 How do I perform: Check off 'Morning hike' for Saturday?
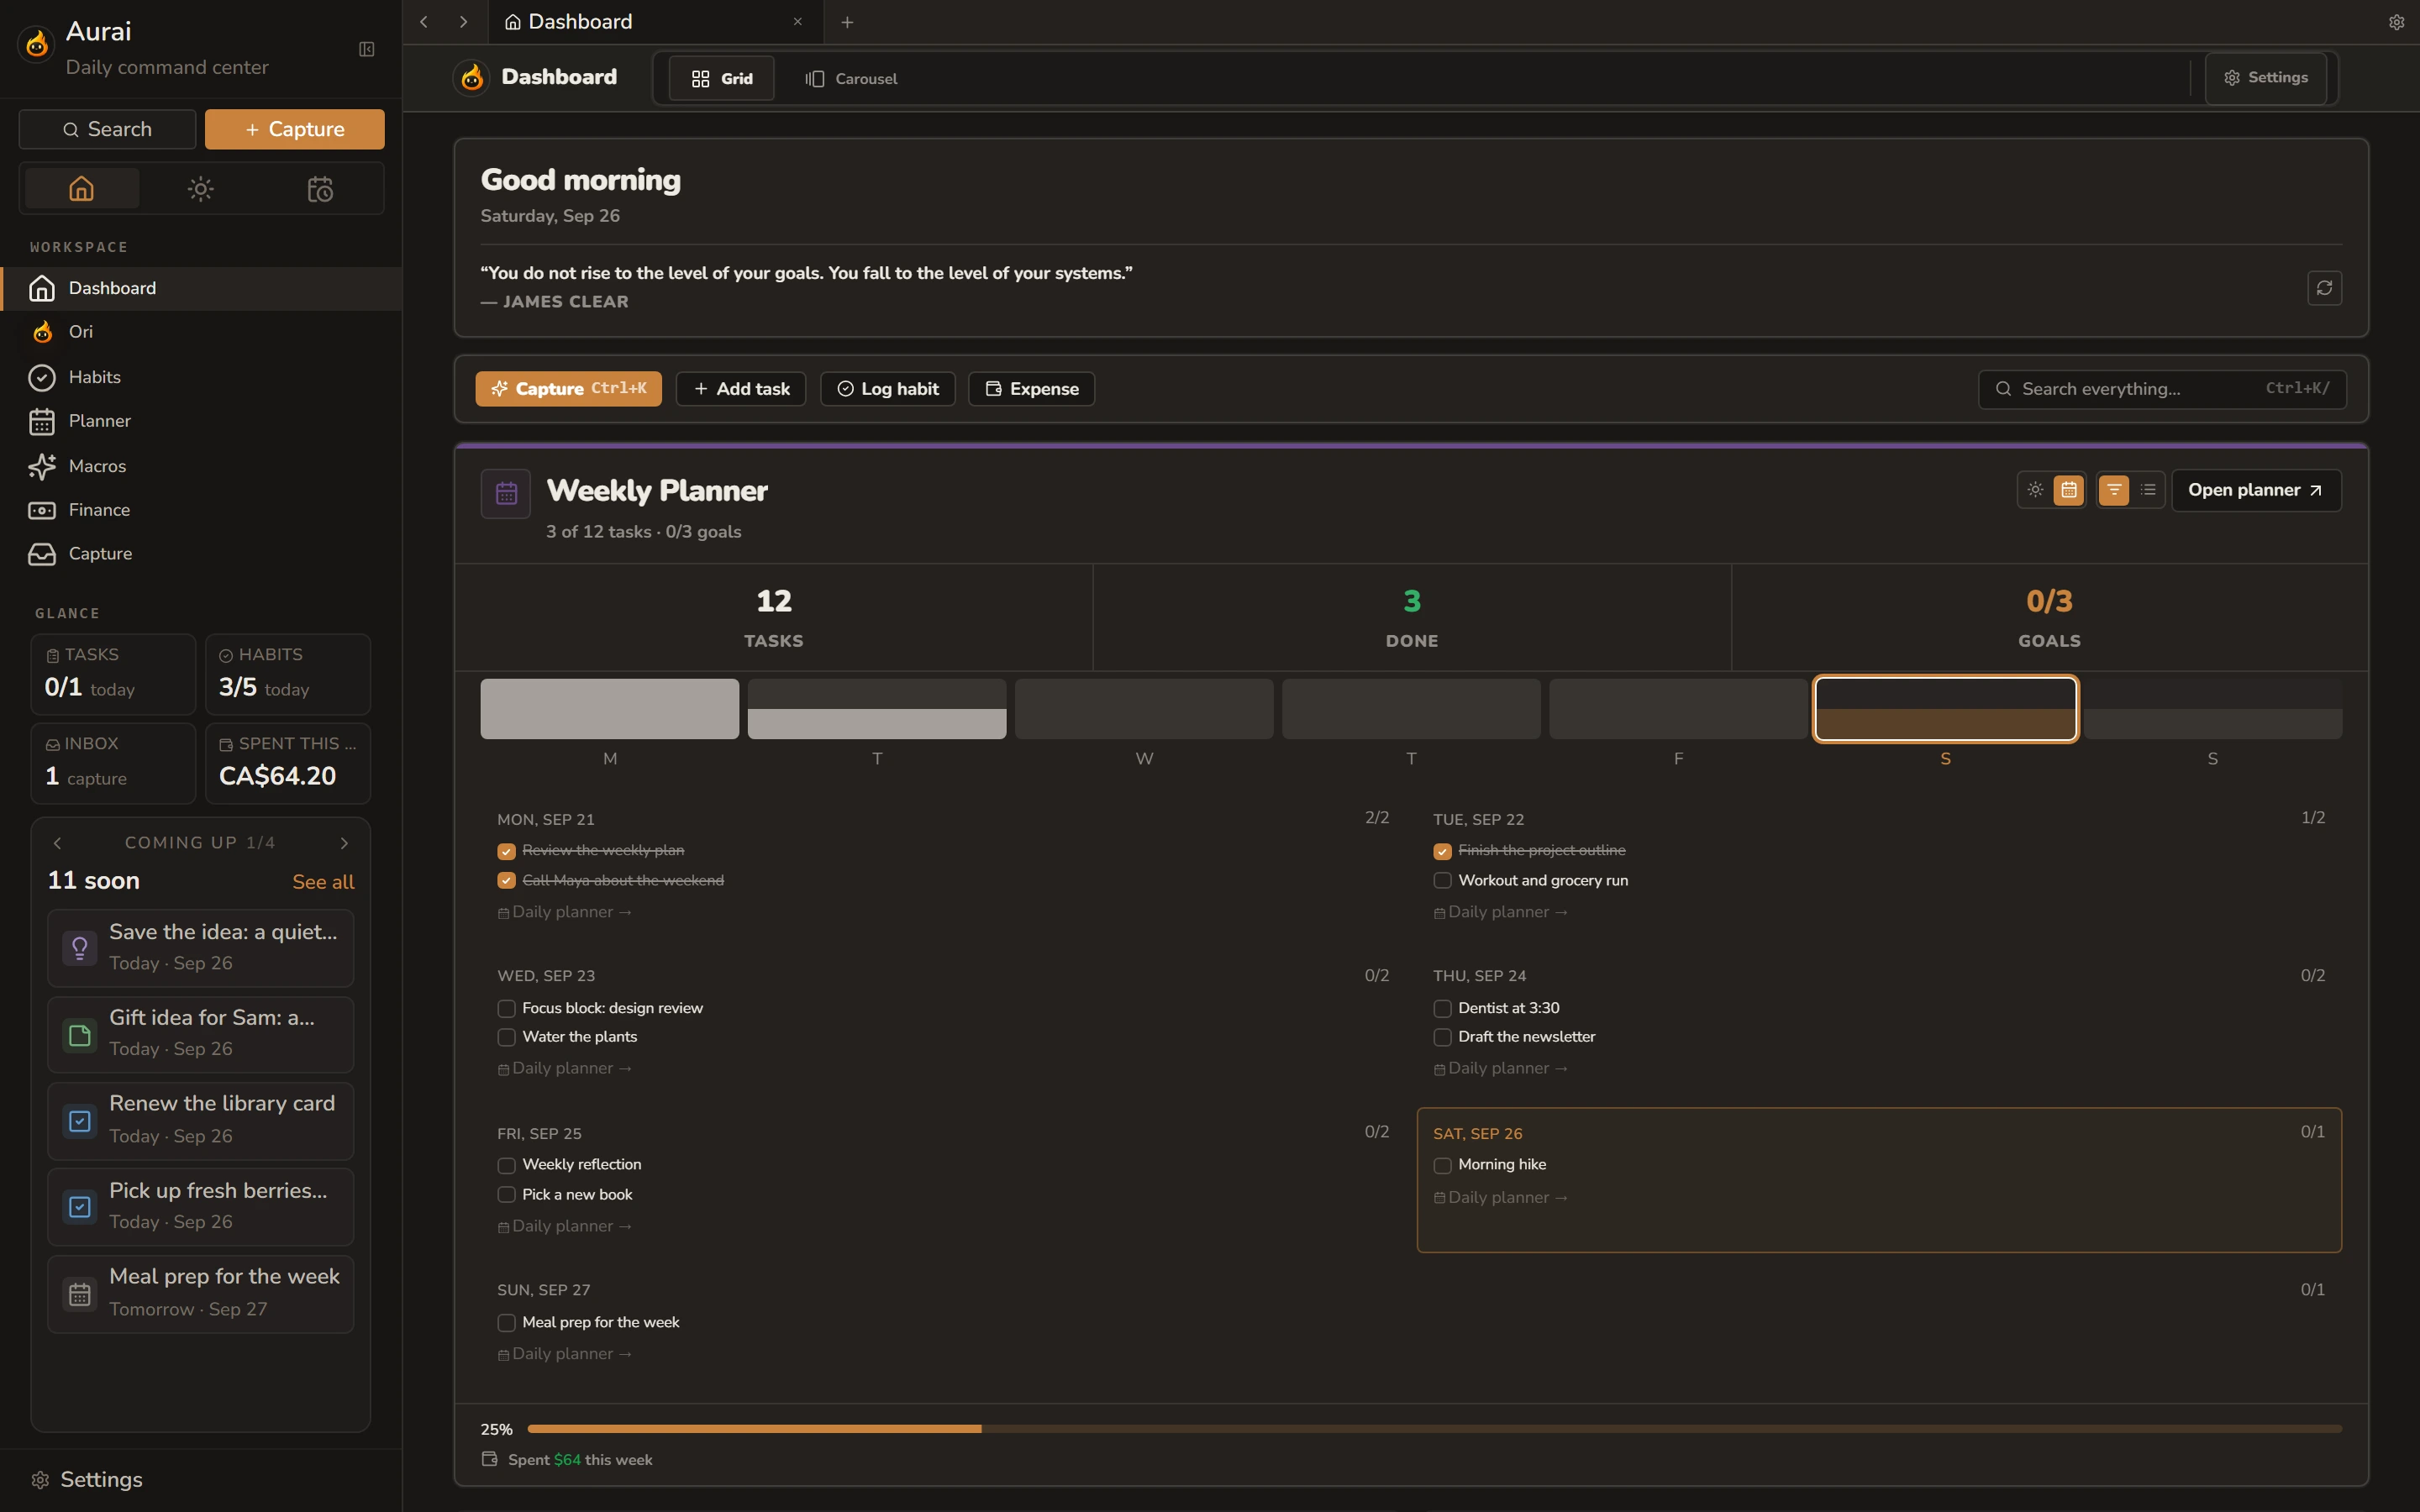(x=1442, y=1165)
